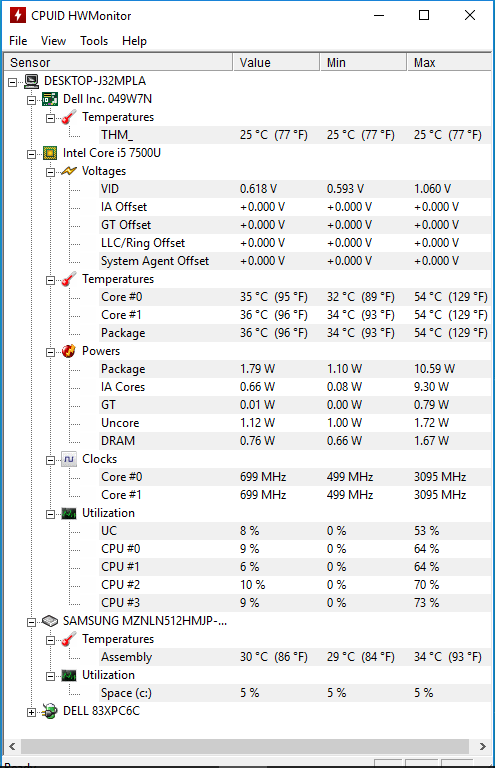The height and width of the screenshot is (768, 495).
Task: Collapse the Intel Core i5 7500U node
Action: (x=31, y=154)
